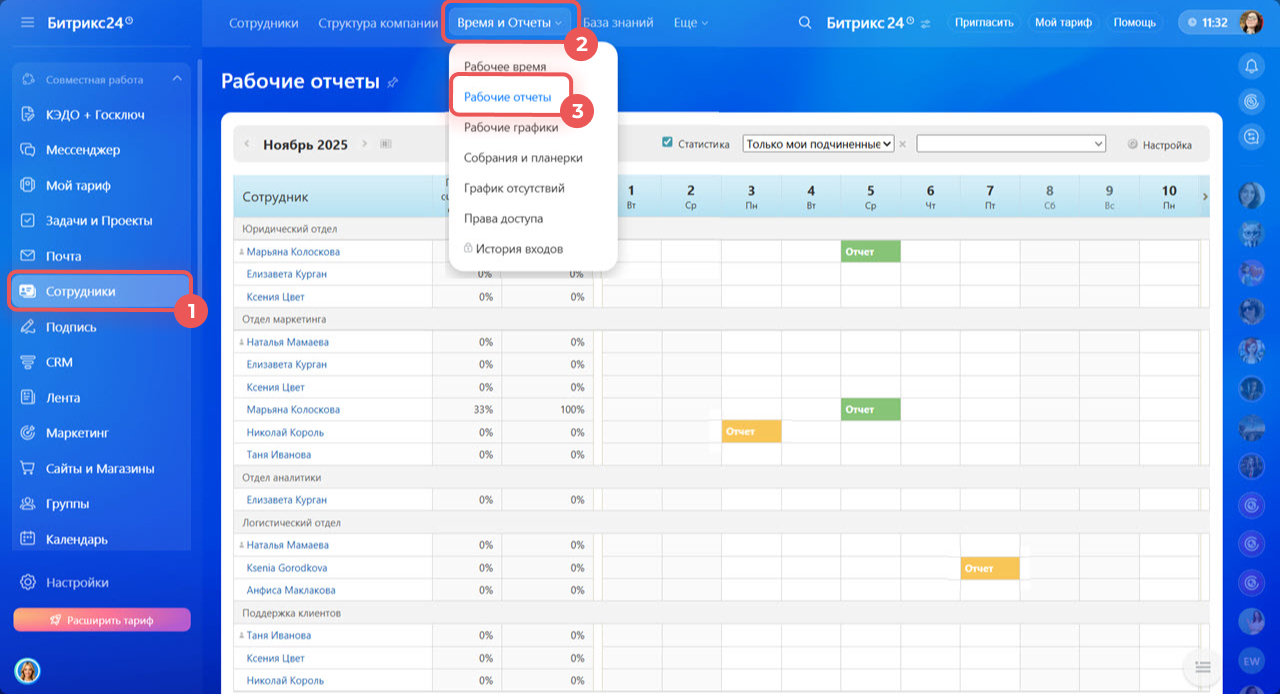The width and height of the screenshot is (1280, 694).
Task: Click the search magnifier icon in header
Action: tap(805, 23)
